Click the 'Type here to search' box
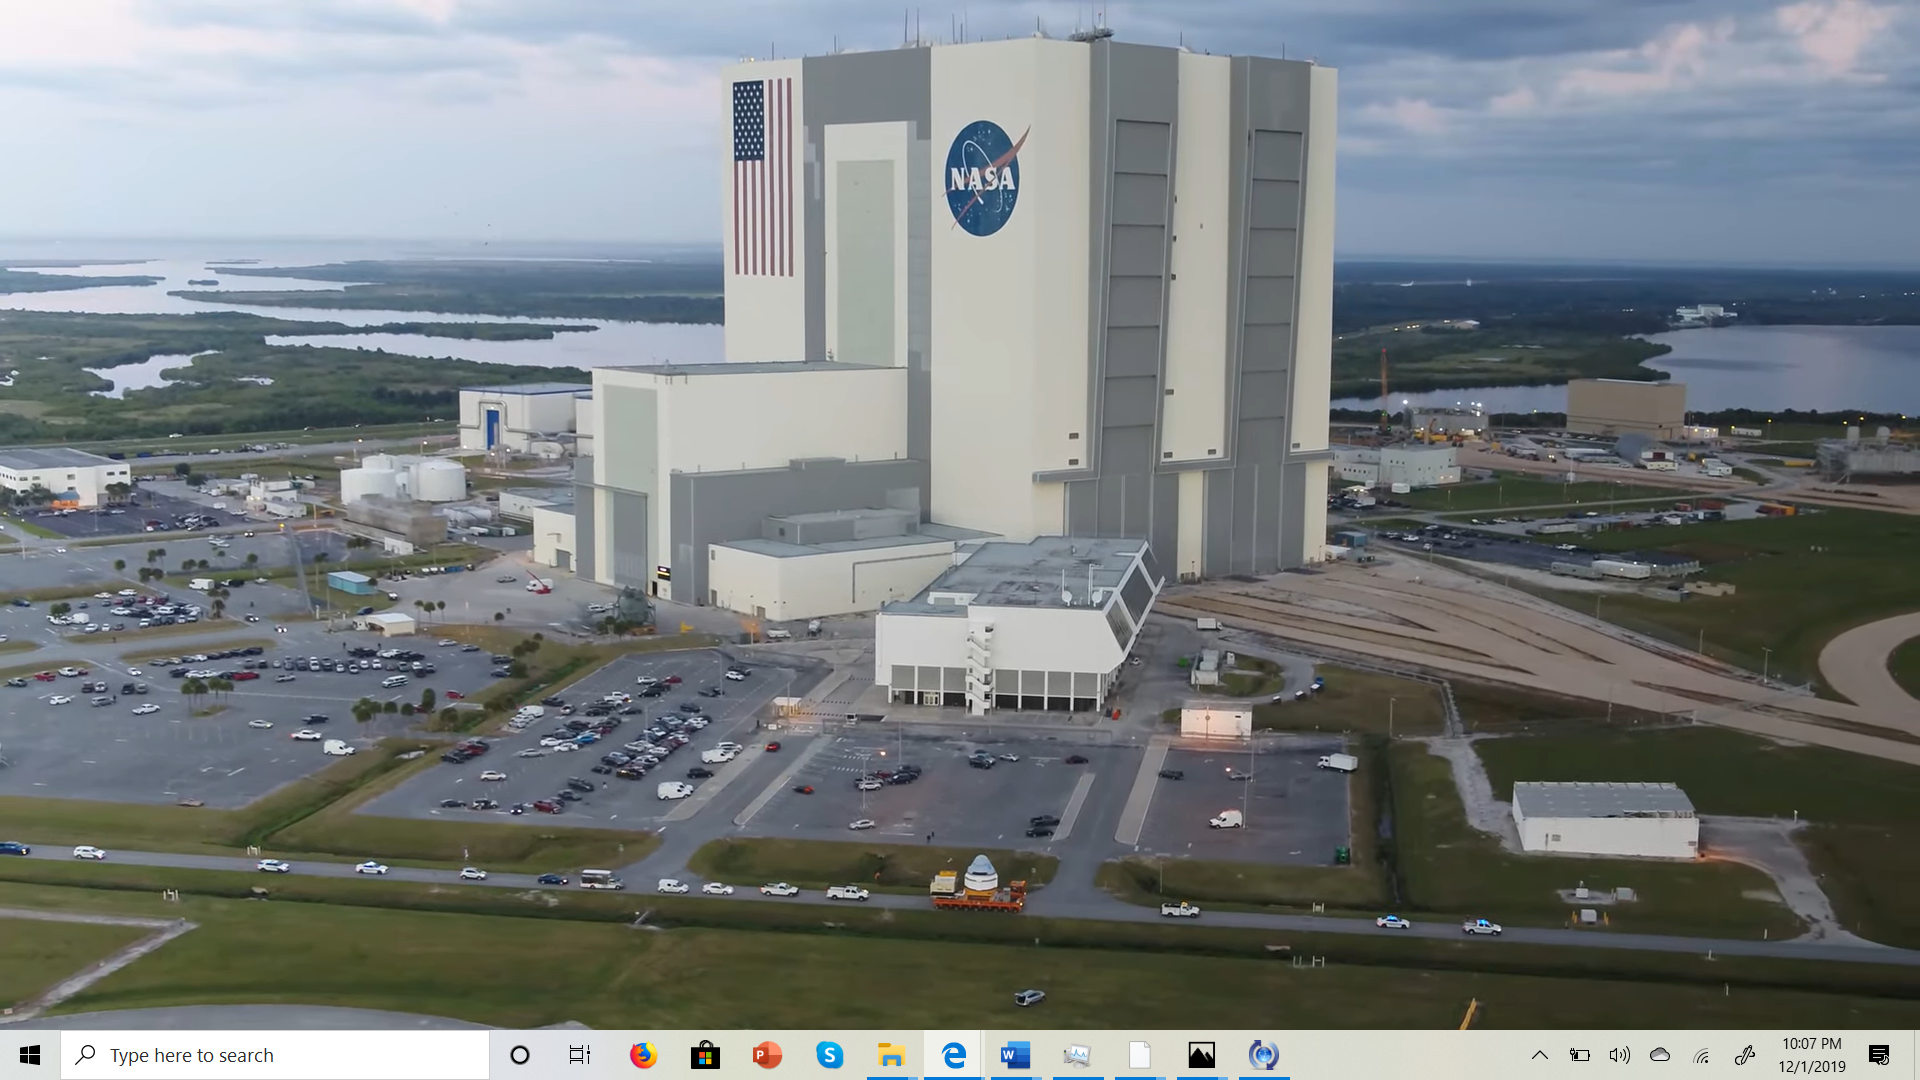Screen dimensions: 1920x1080 [275, 1055]
